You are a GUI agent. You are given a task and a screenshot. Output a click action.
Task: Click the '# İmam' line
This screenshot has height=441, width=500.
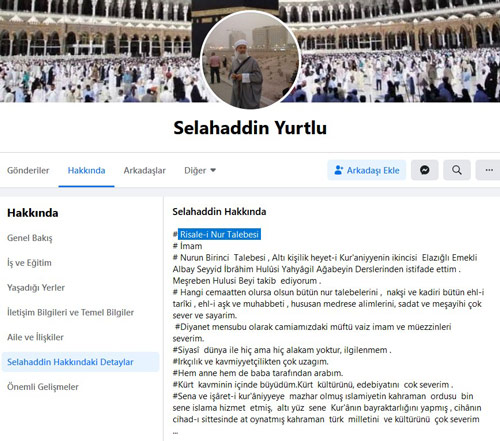click(187, 246)
